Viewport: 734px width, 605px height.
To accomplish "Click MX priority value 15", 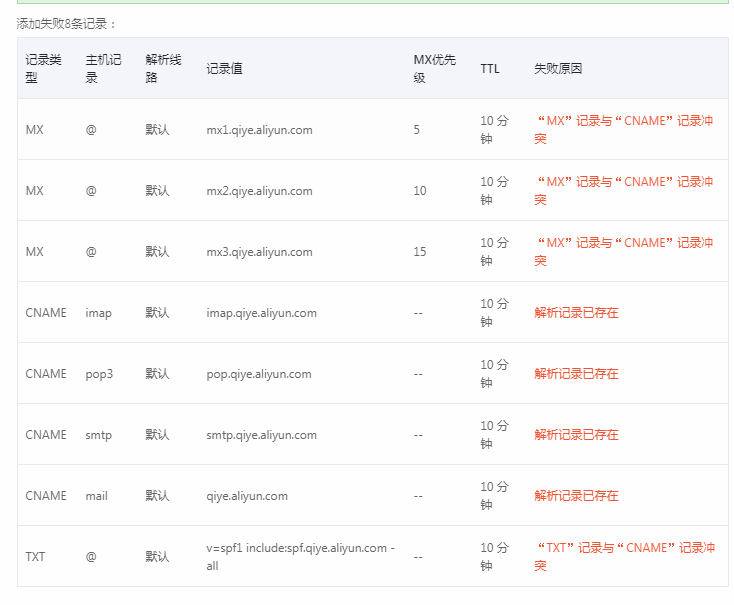I will (x=420, y=252).
